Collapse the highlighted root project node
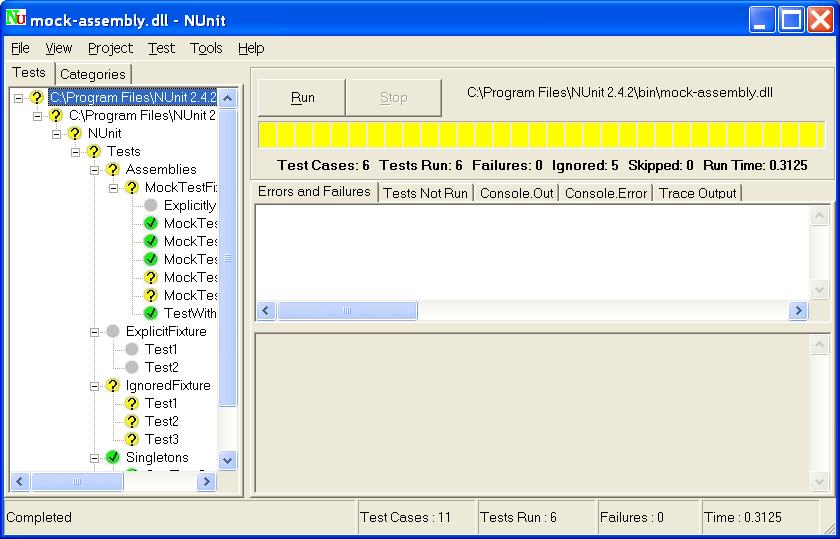 click(18, 98)
